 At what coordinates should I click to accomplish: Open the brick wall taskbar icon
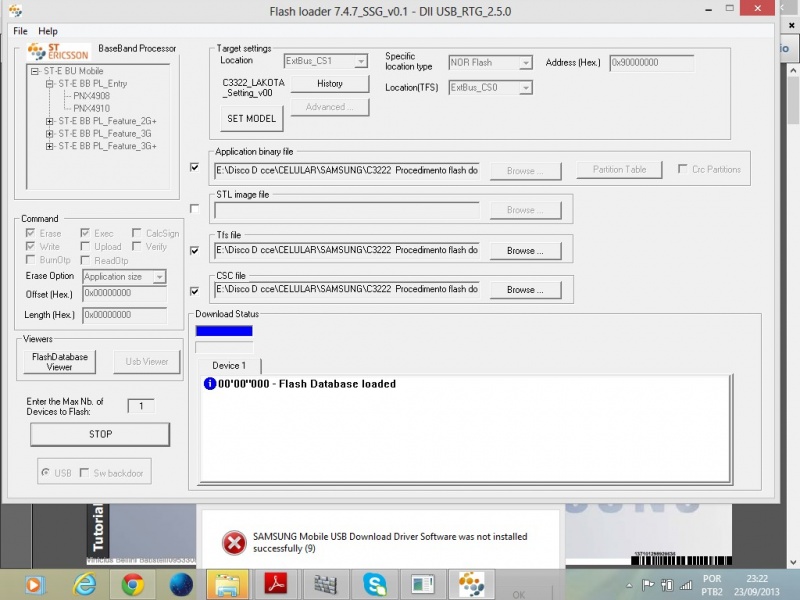coord(325,585)
